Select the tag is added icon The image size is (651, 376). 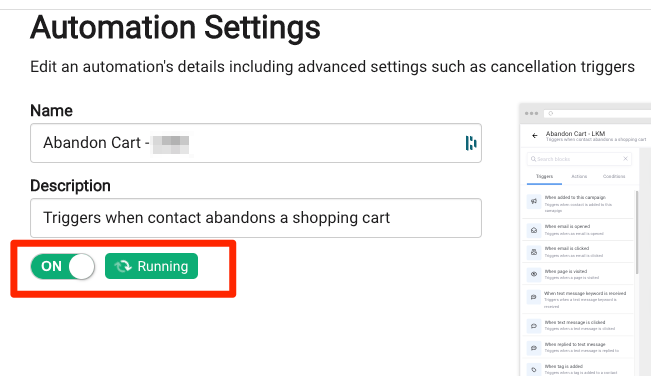[x=534, y=369]
